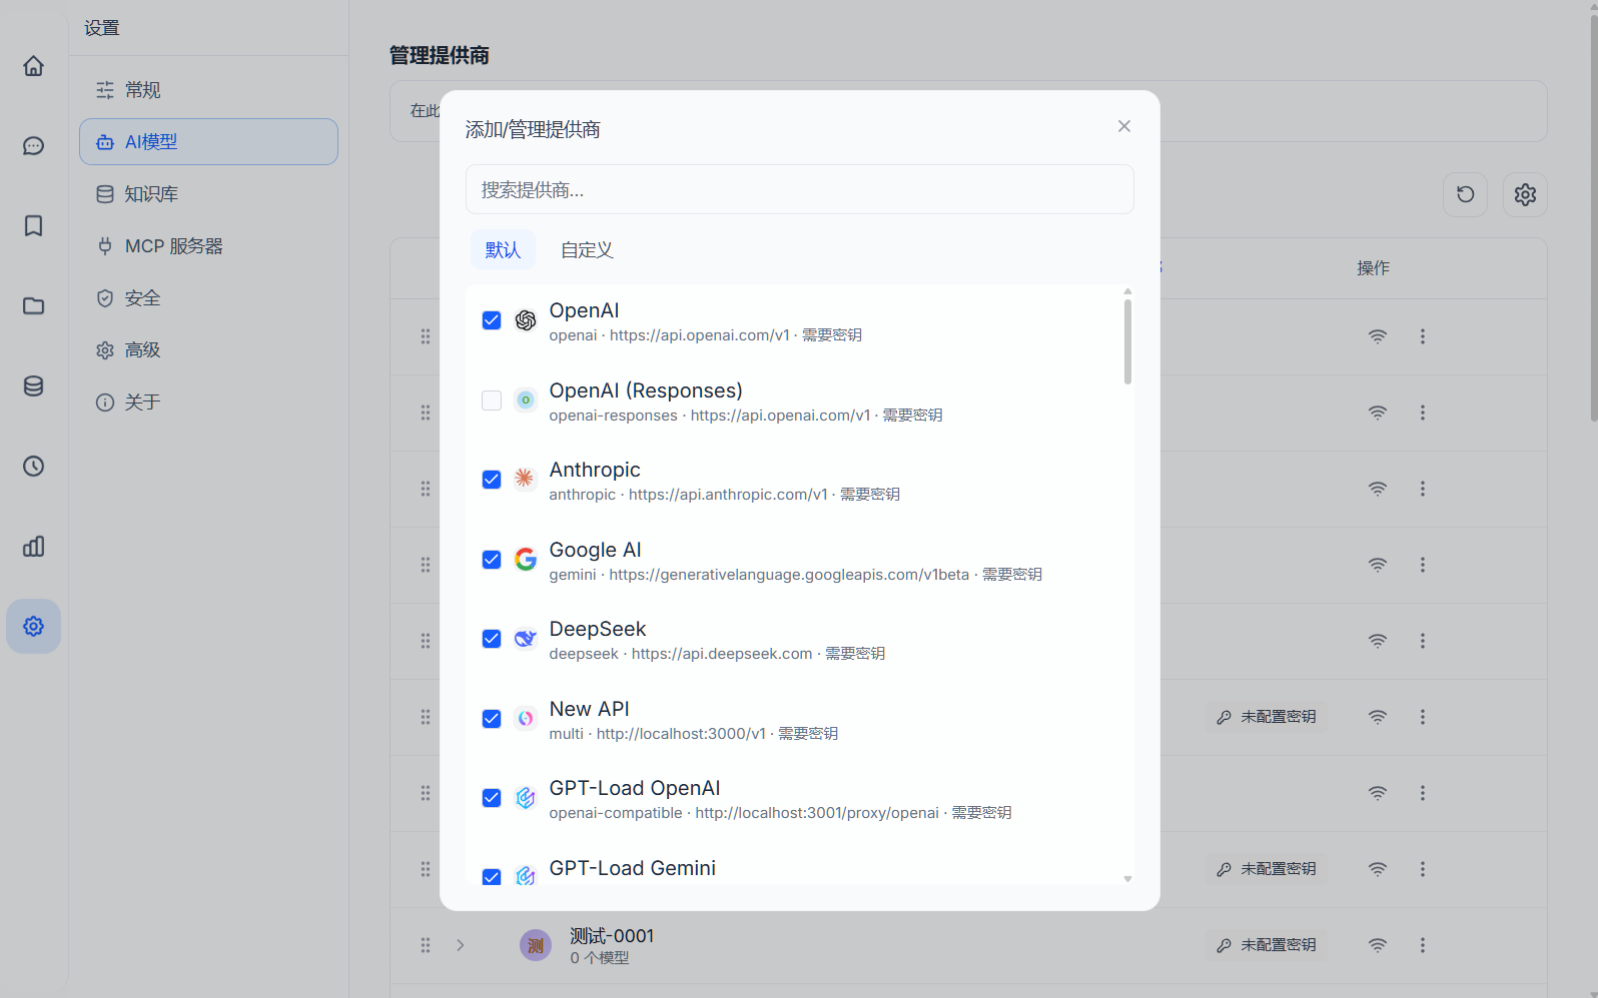
Task: Uncheck the DeepSeek provider checkbox
Action: (491, 639)
